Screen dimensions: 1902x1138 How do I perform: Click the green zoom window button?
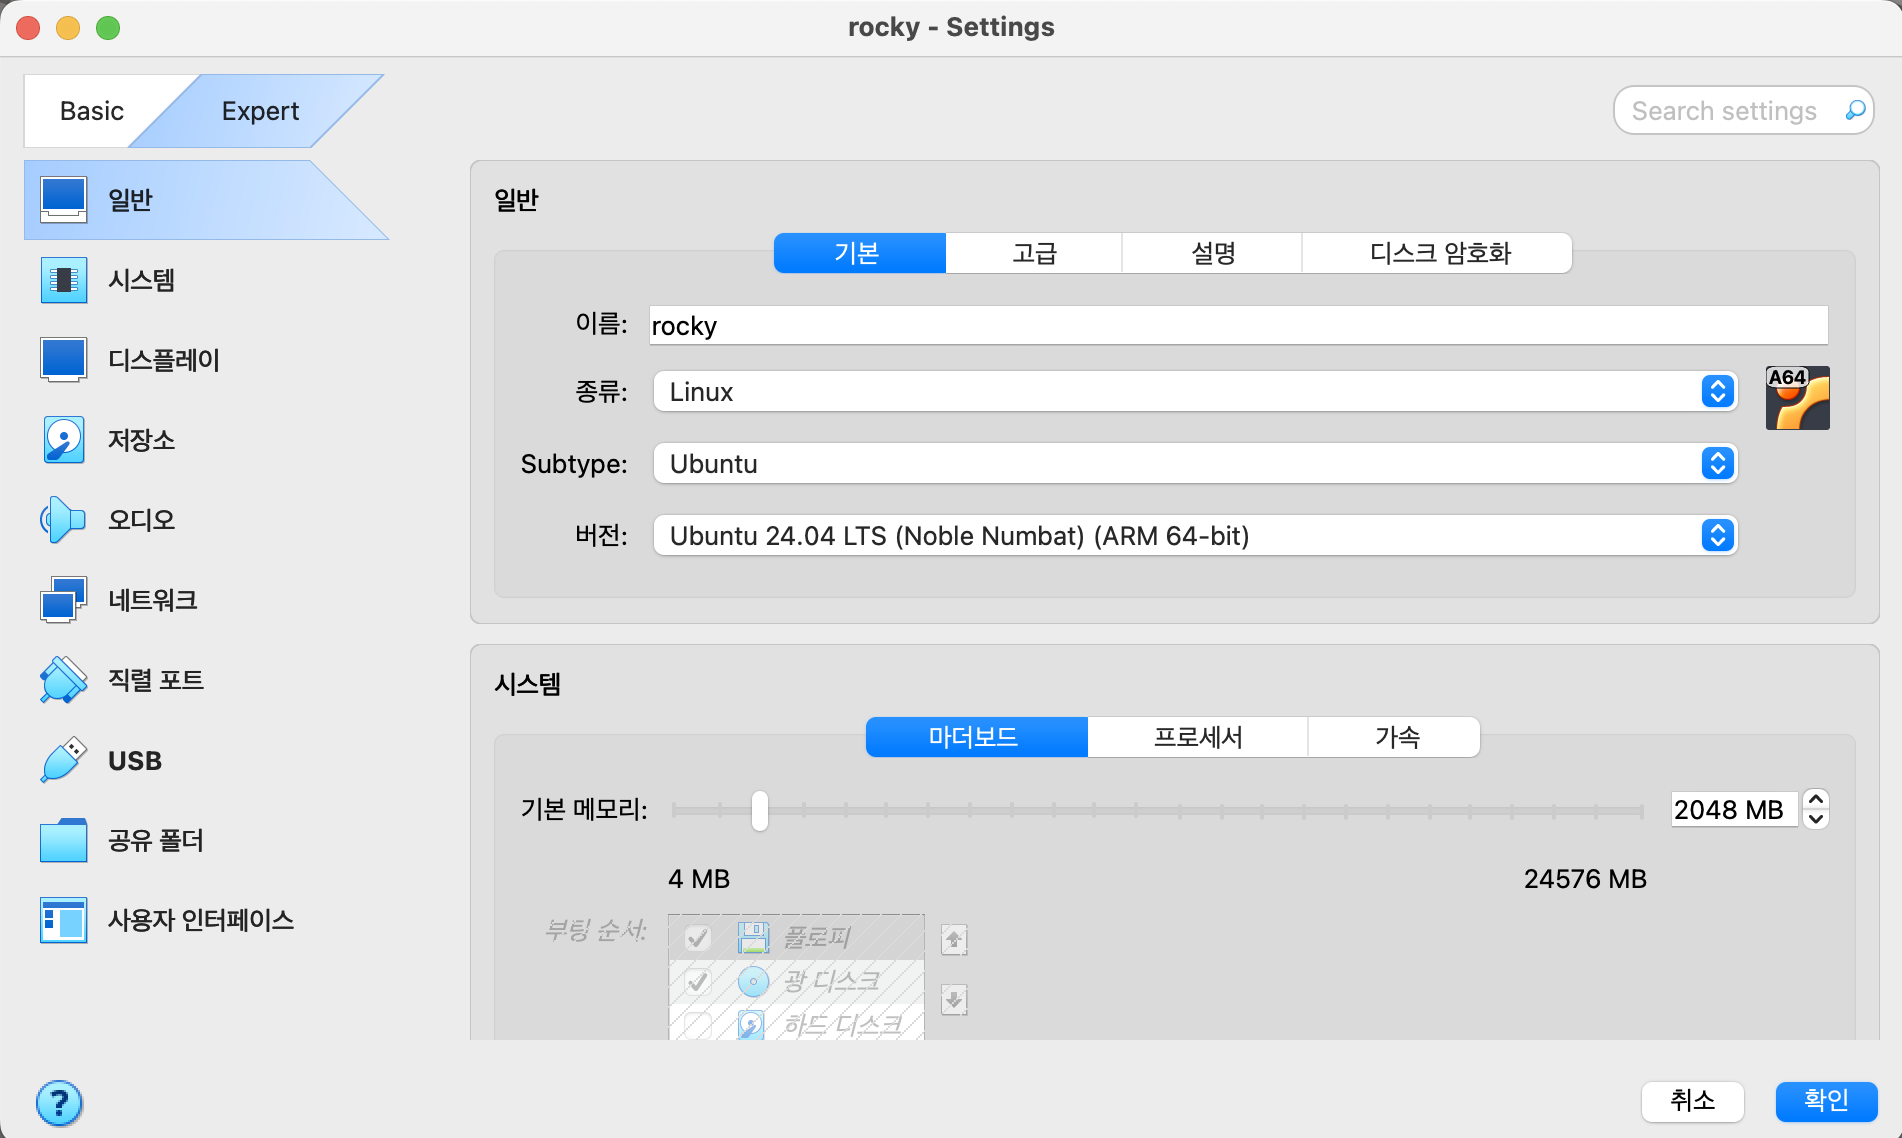coord(108,28)
